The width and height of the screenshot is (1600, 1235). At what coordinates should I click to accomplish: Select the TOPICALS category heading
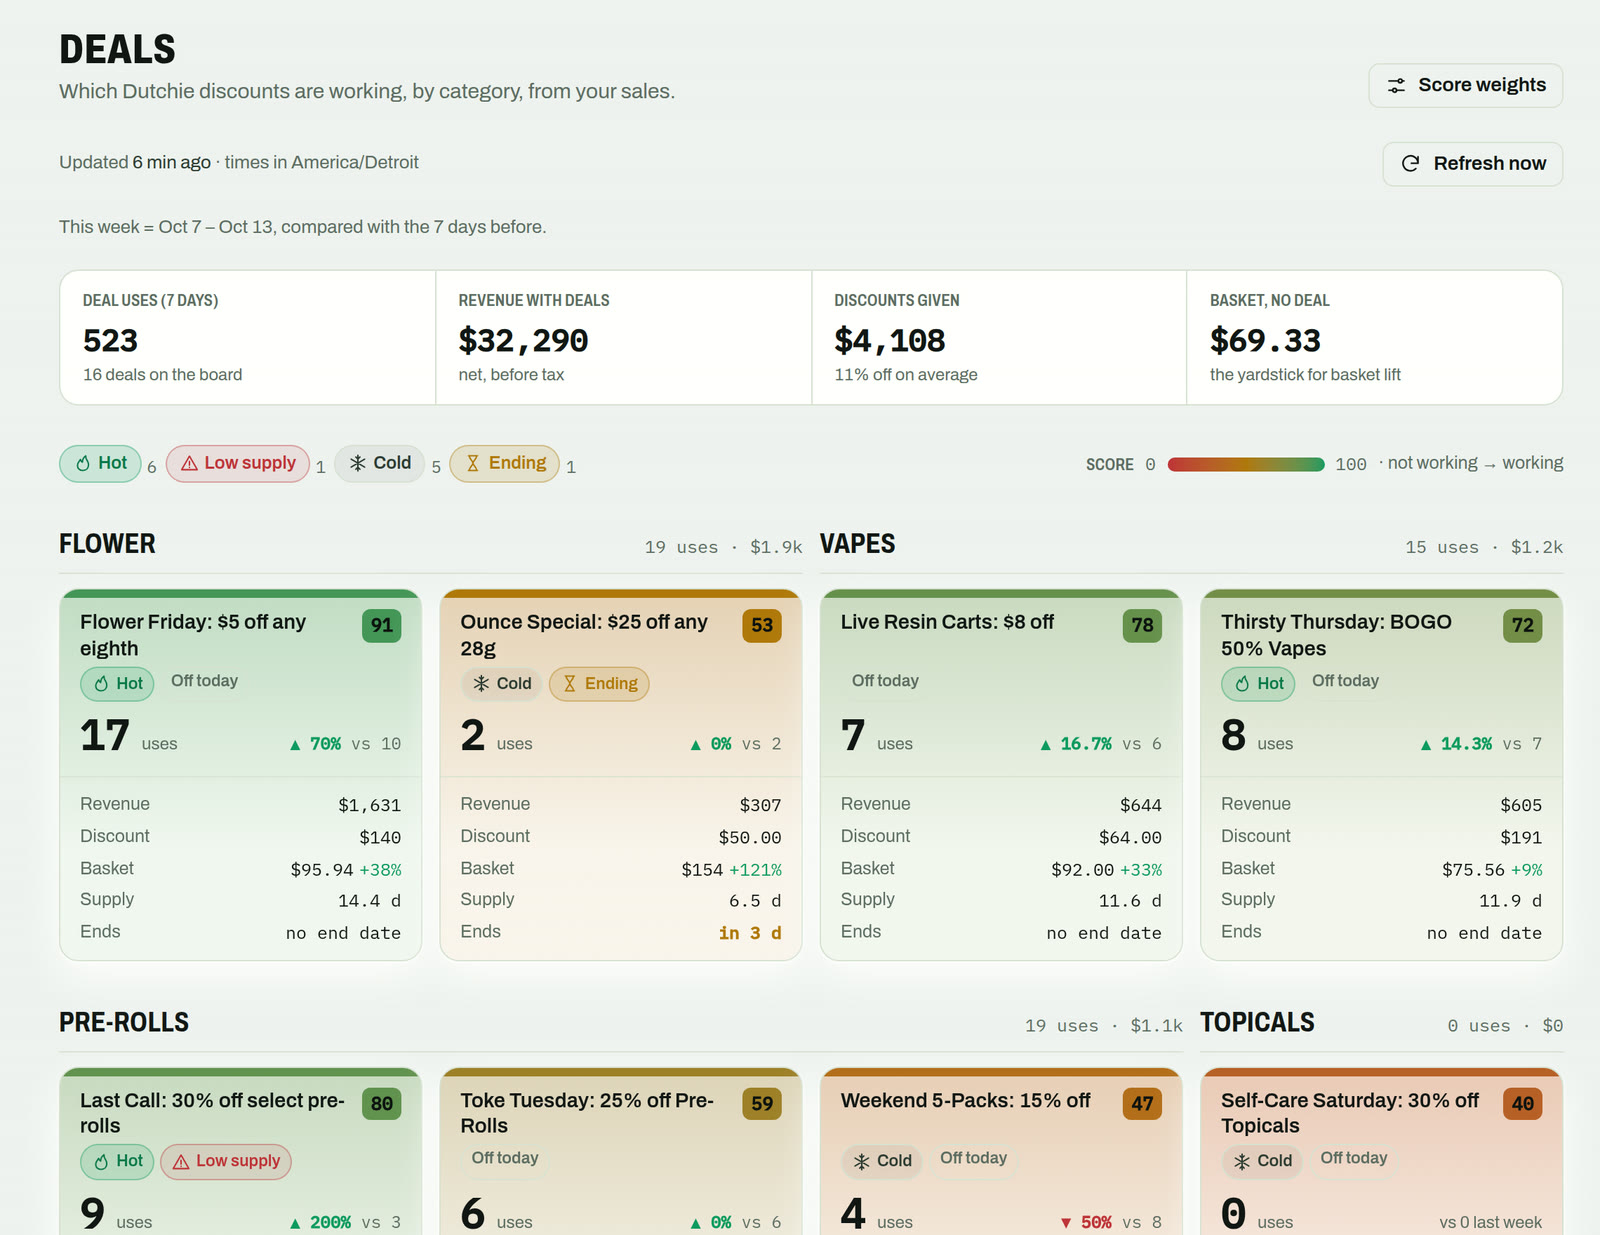pyautogui.click(x=1257, y=1022)
